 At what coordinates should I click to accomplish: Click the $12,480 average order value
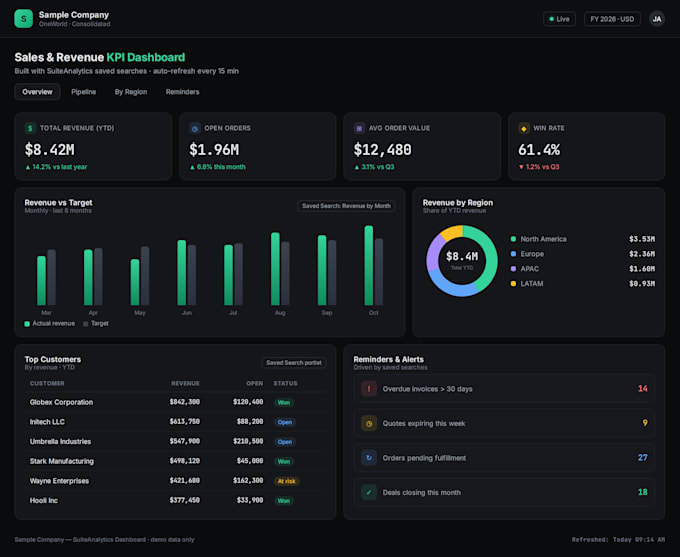[x=382, y=150]
